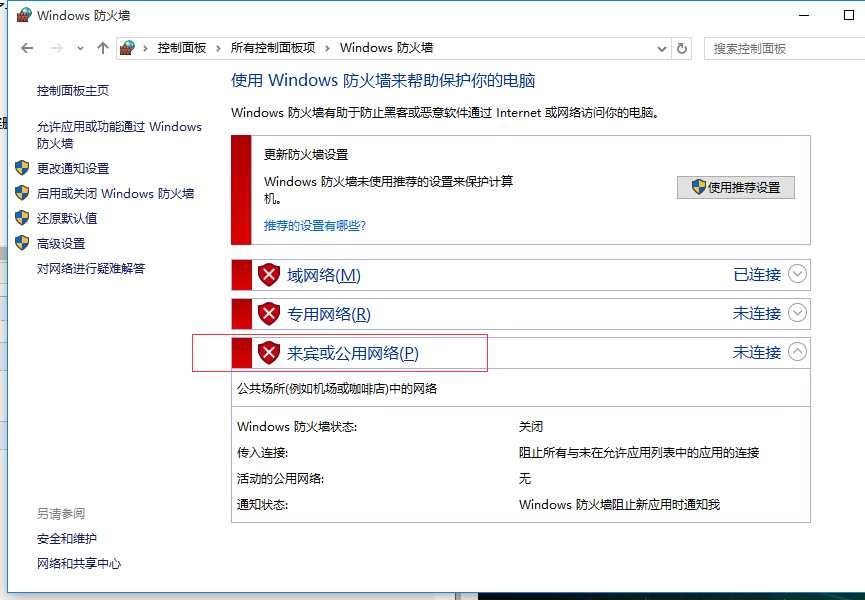The image size is (865, 600).
Task: Click the Windows 防火墙 title bar icon
Action: click(24, 15)
